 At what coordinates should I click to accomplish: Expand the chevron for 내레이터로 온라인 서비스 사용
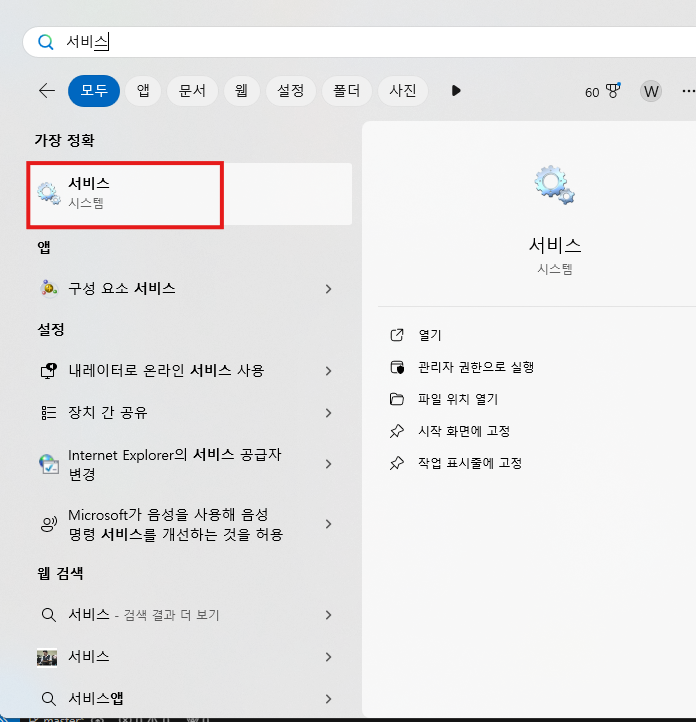pos(328,371)
